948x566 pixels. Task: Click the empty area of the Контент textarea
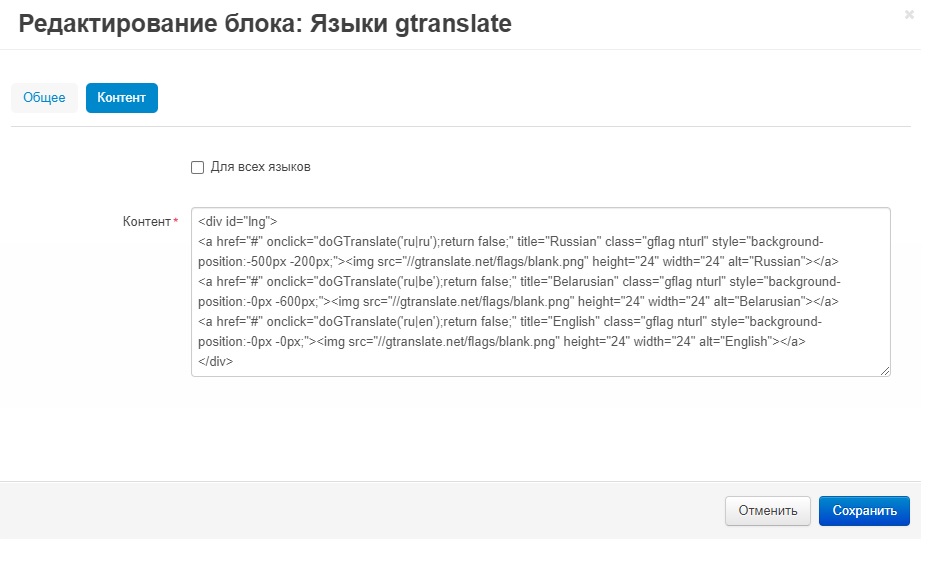(x=600, y=364)
